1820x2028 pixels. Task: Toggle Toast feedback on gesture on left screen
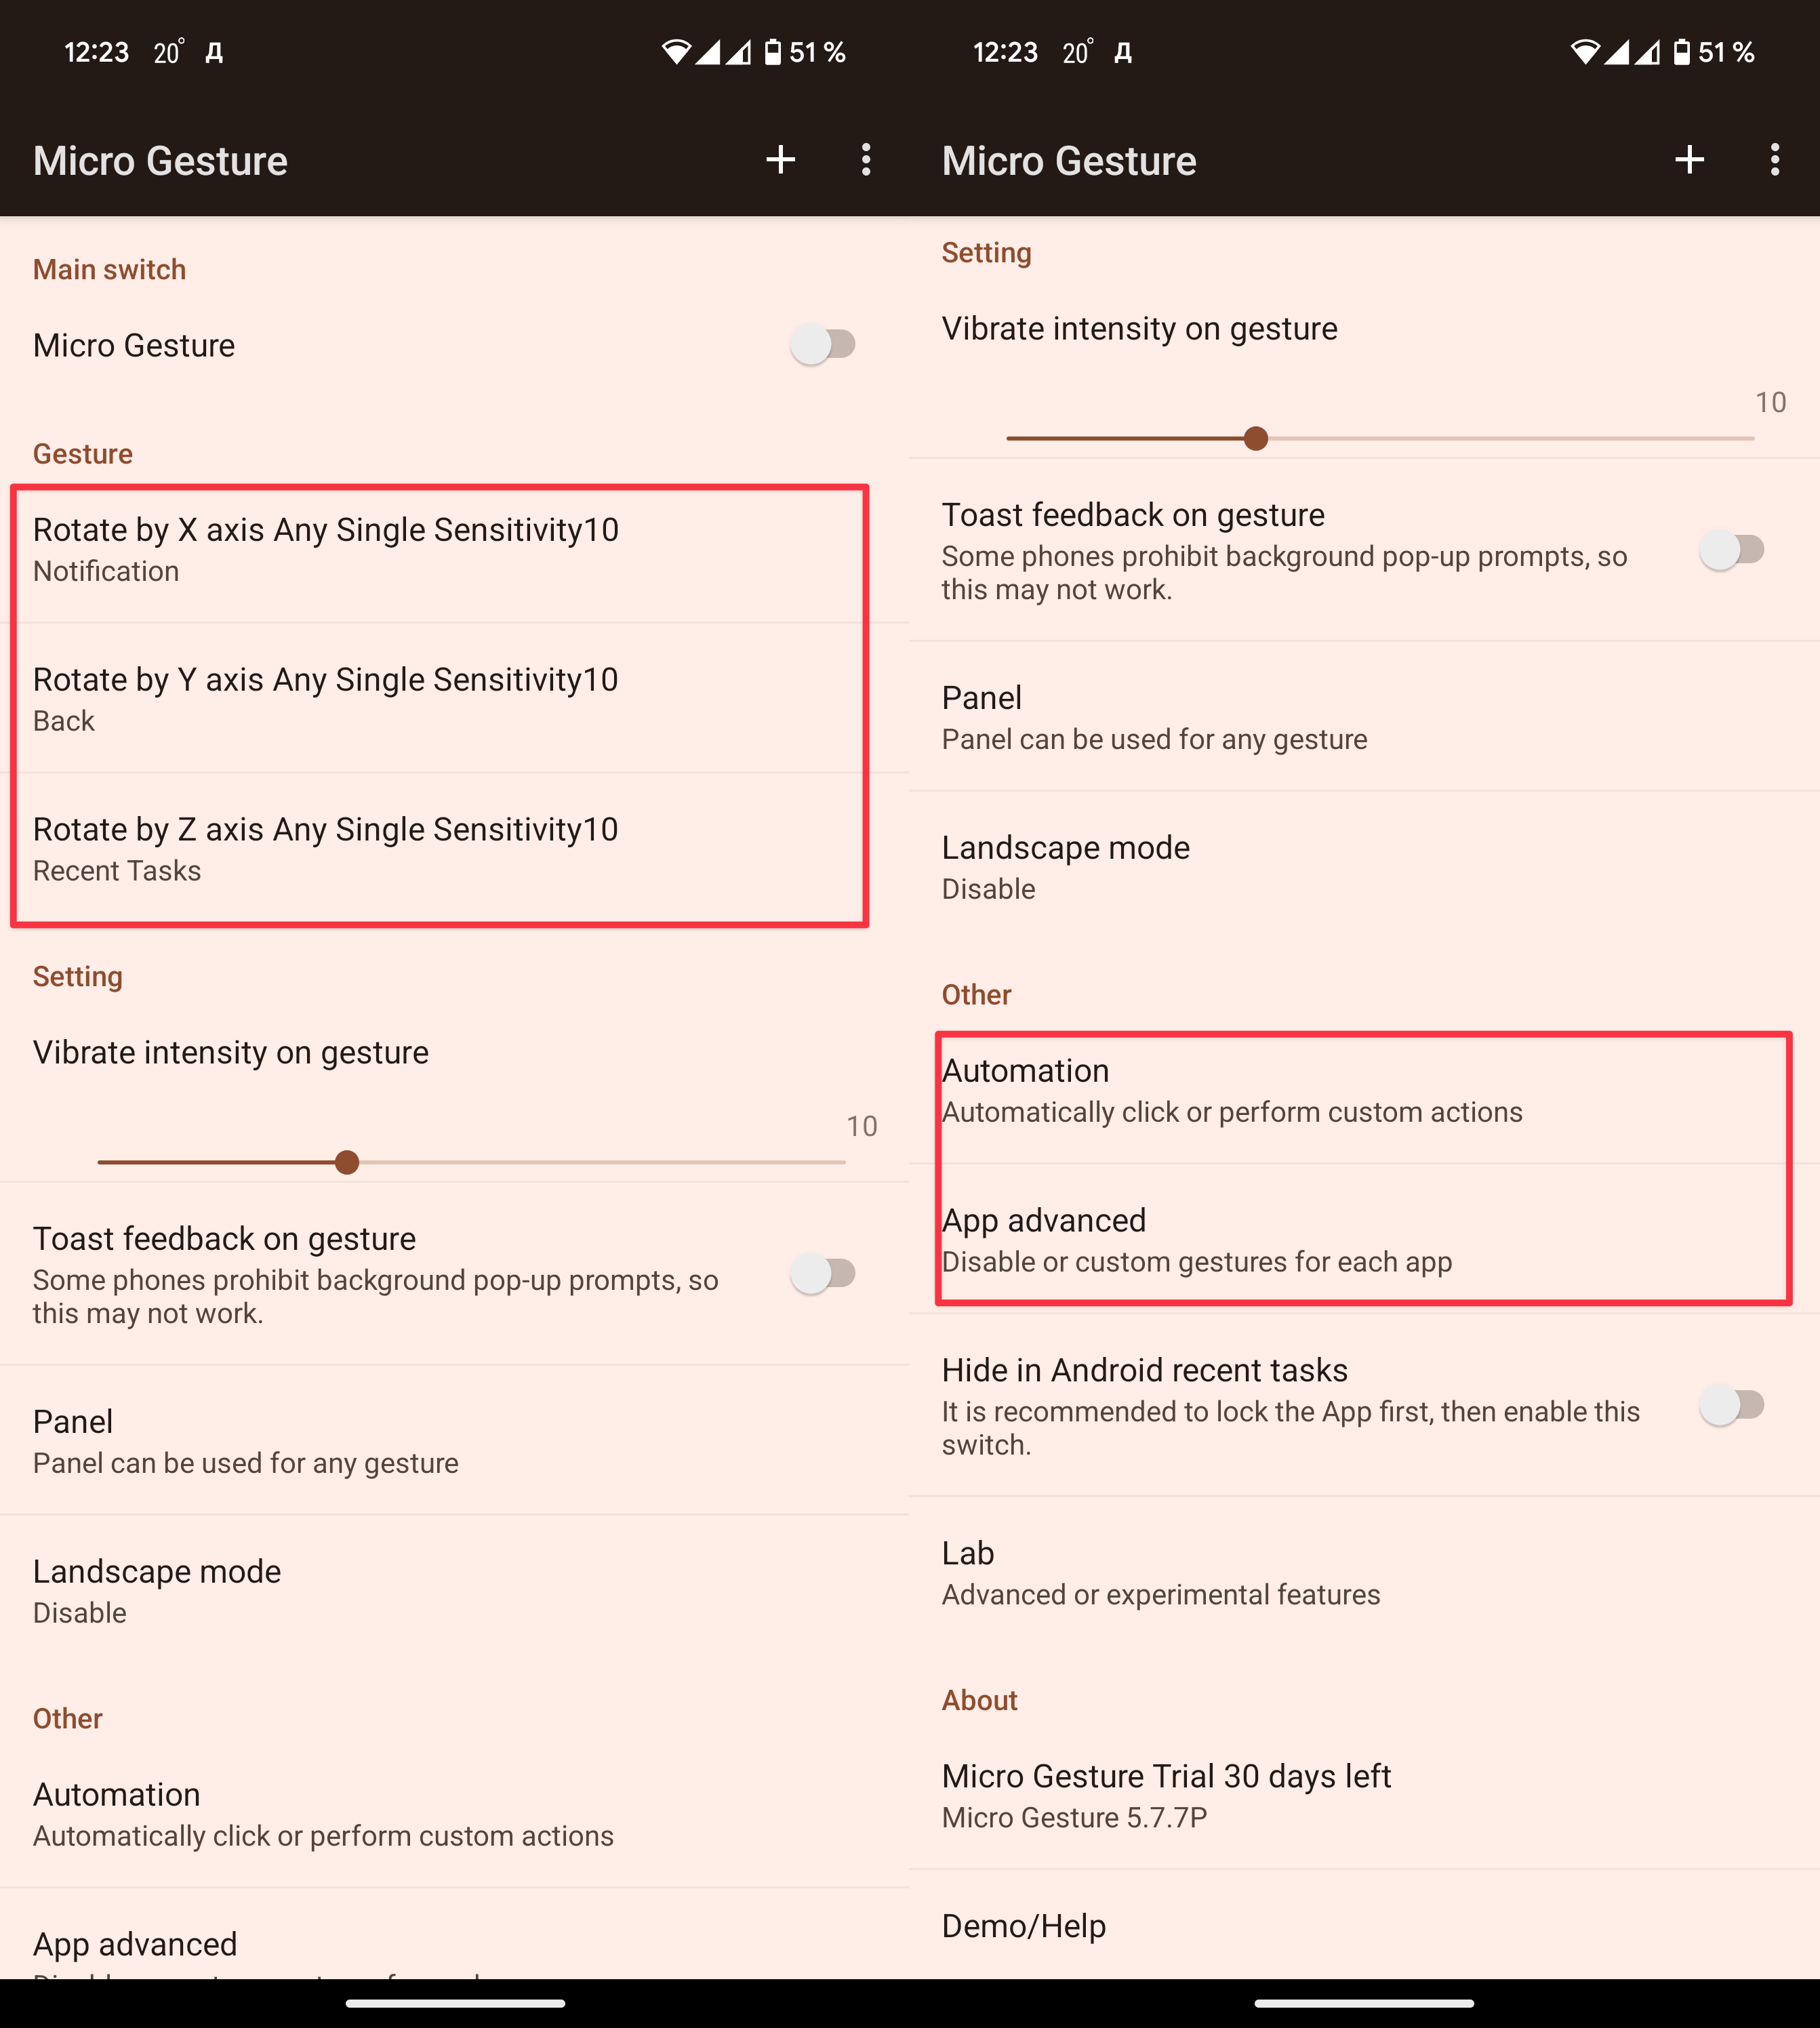coord(822,1274)
